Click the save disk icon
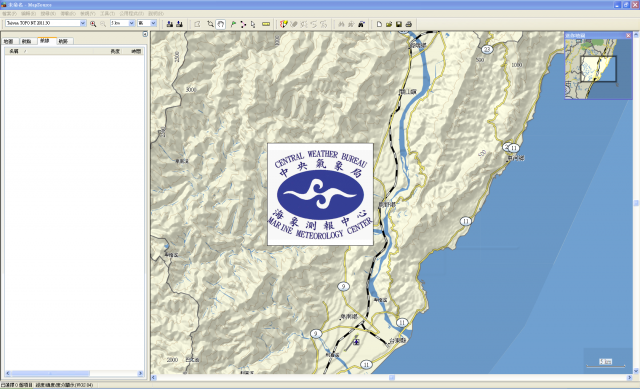This screenshot has height=389, width=640. click(x=399, y=24)
